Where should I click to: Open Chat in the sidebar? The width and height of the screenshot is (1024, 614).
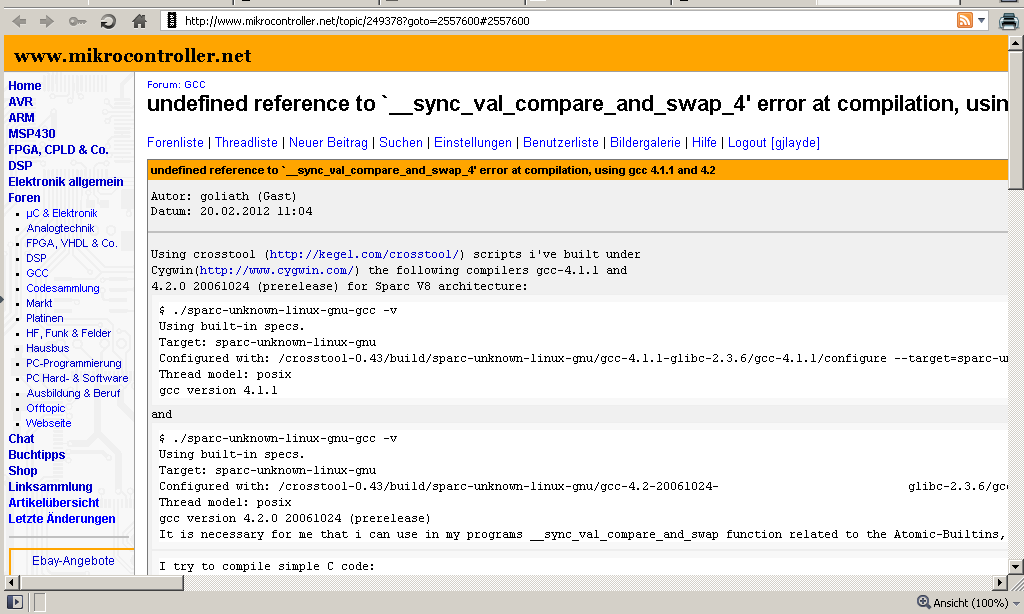[x=21, y=439]
